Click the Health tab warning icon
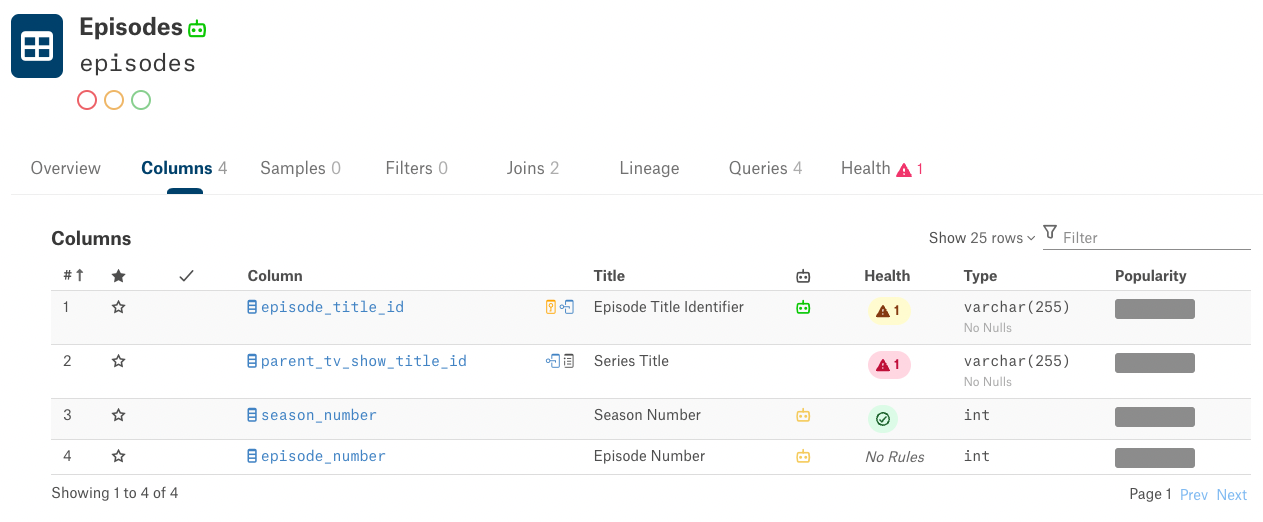Viewport: 1263px width, 522px height. point(904,170)
